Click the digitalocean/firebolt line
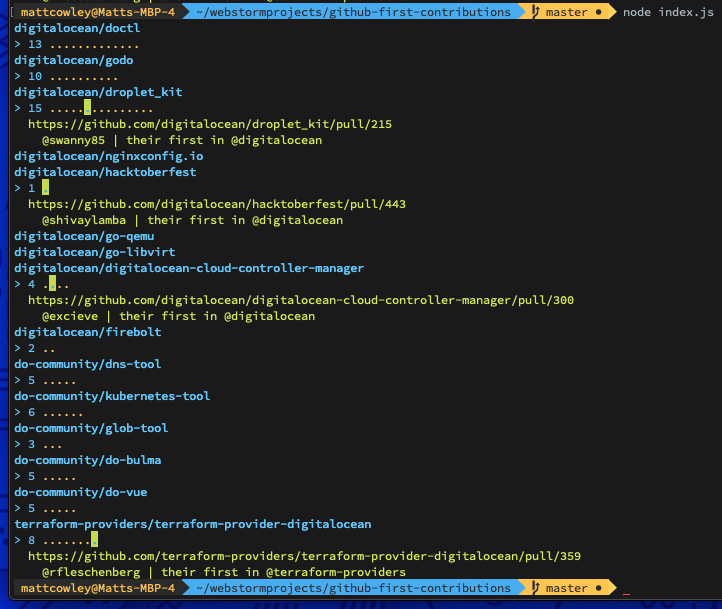722x609 pixels. [x=88, y=332]
